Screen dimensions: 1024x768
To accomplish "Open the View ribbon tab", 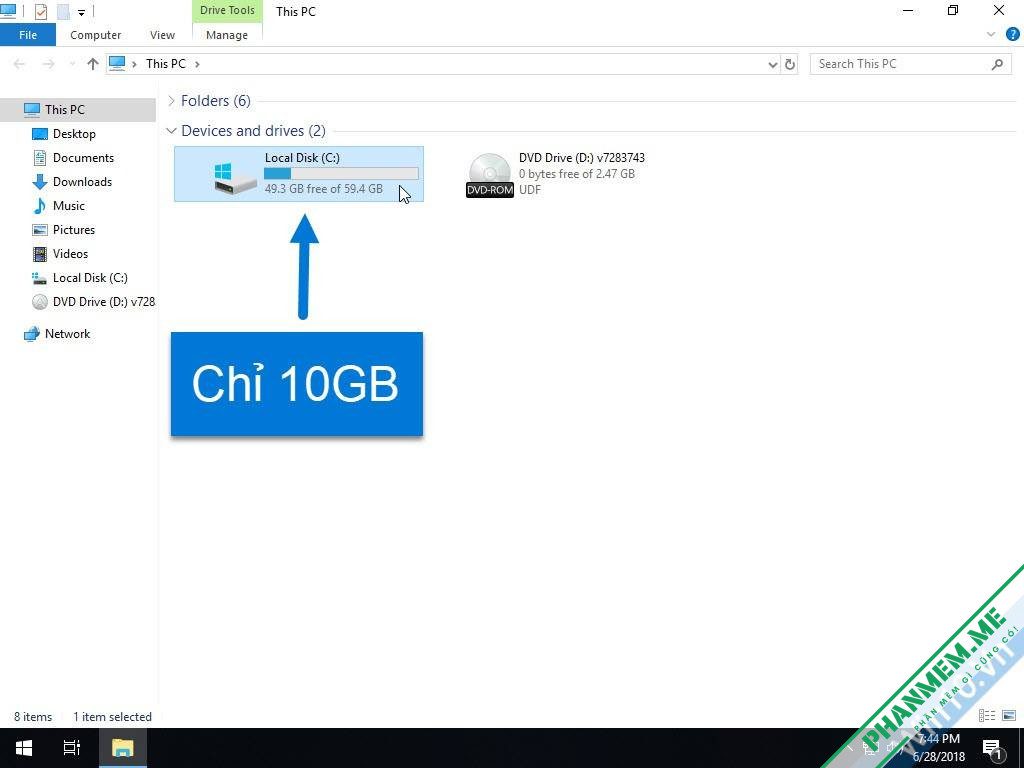I will click(162, 35).
